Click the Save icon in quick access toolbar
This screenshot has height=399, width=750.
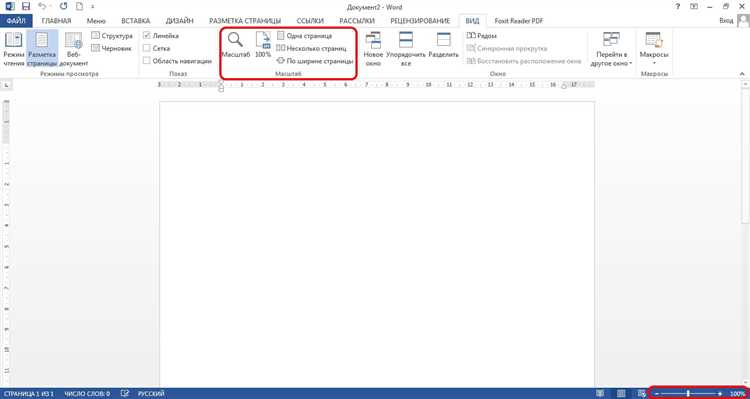click(x=26, y=7)
